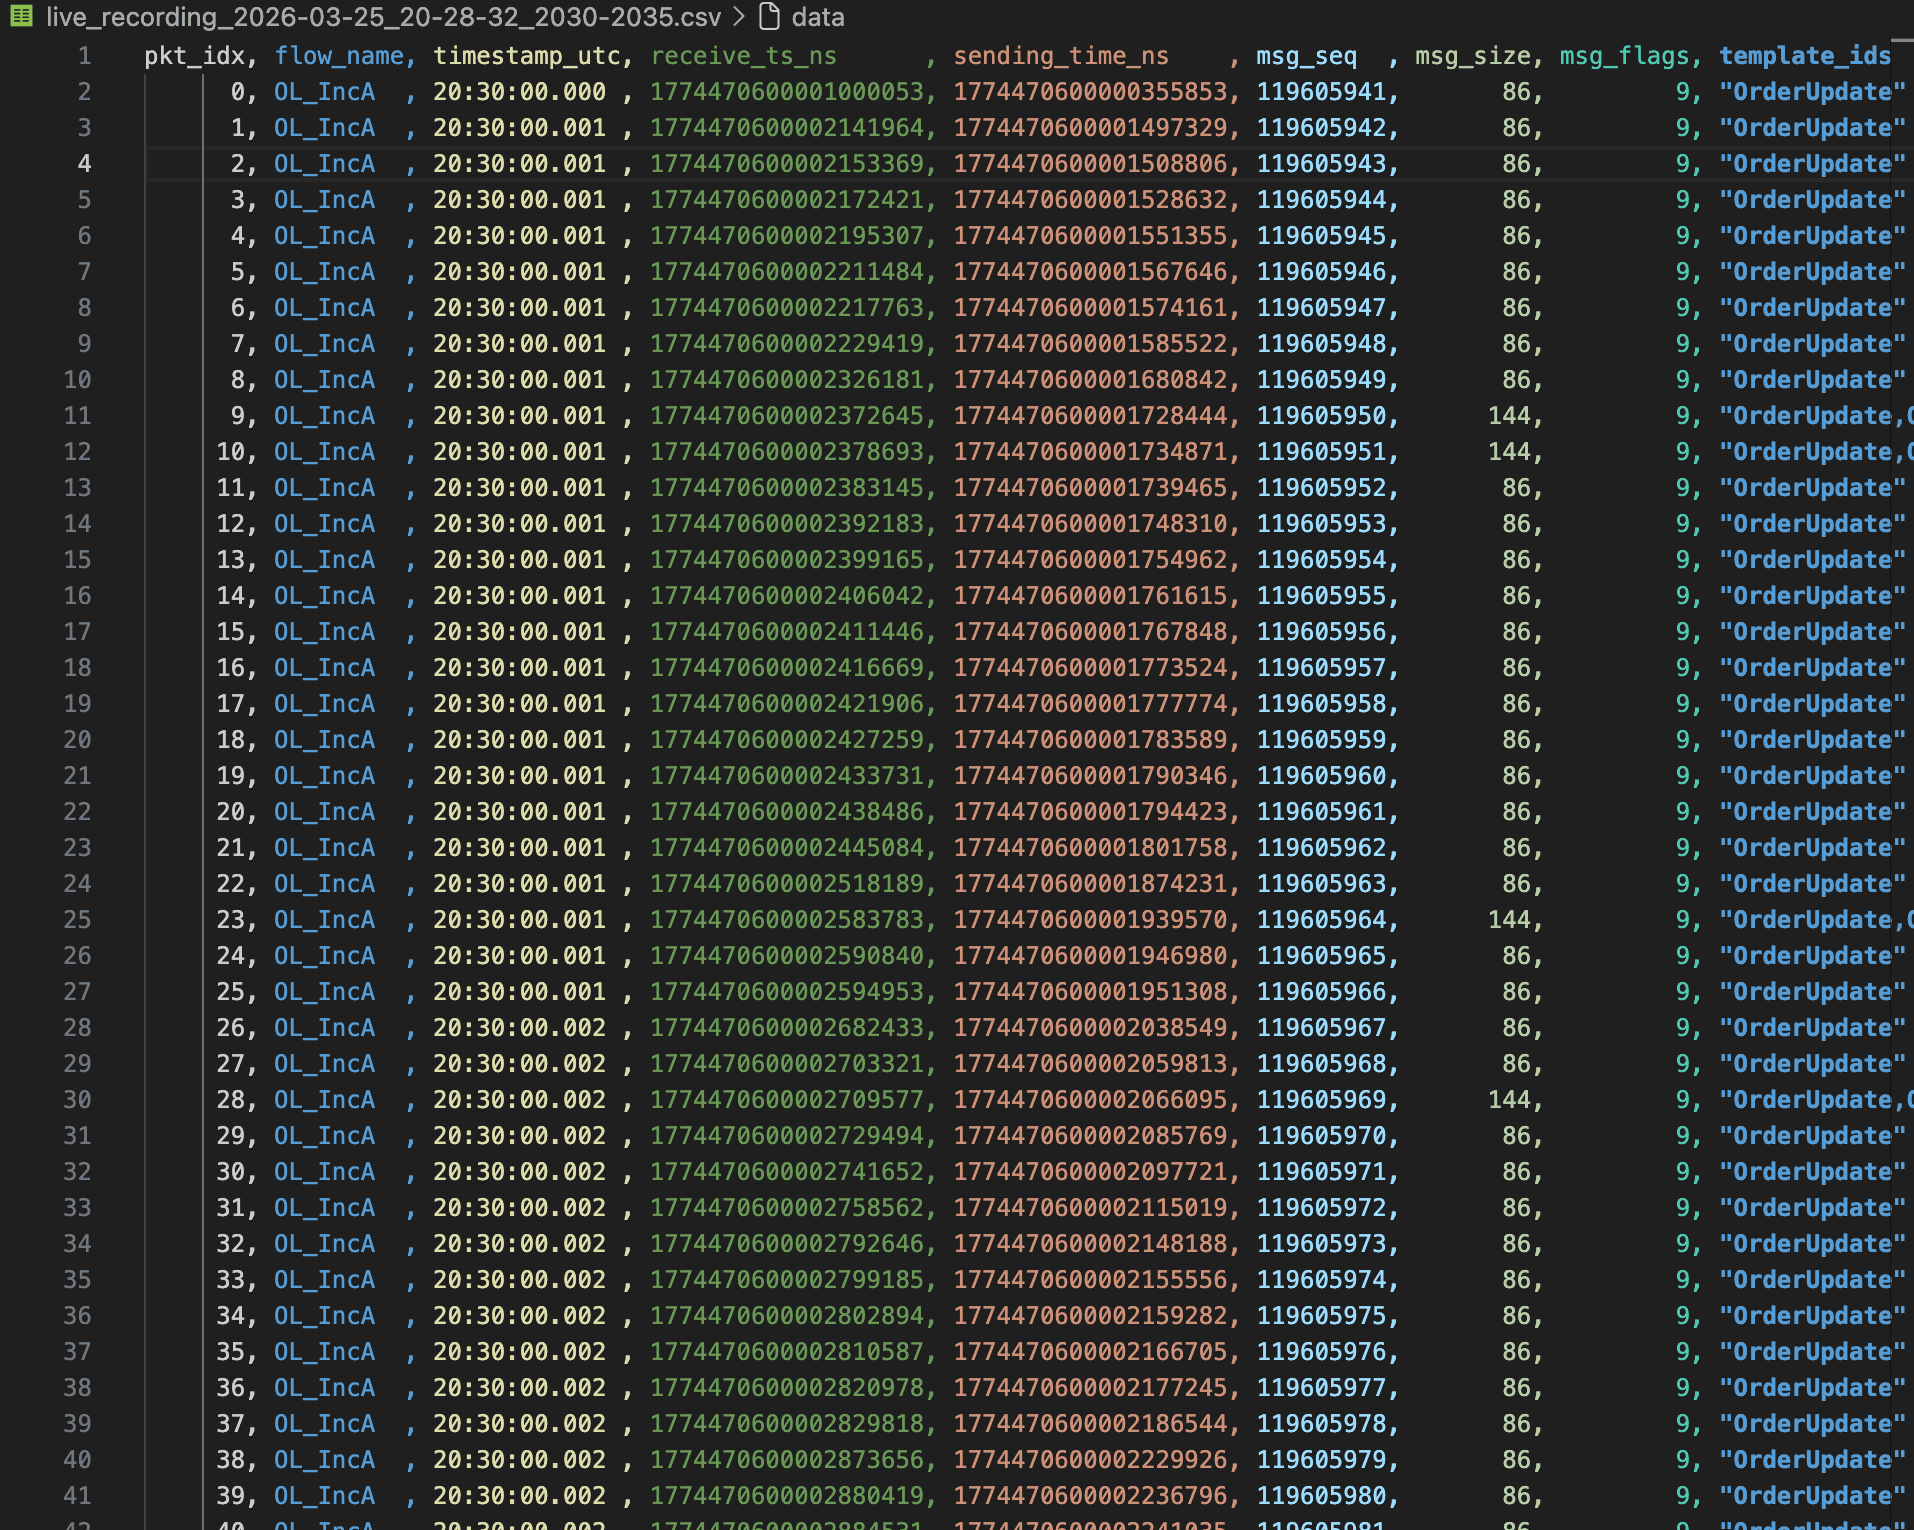Click sending time 1774470600001777774

(x=1090, y=704)
